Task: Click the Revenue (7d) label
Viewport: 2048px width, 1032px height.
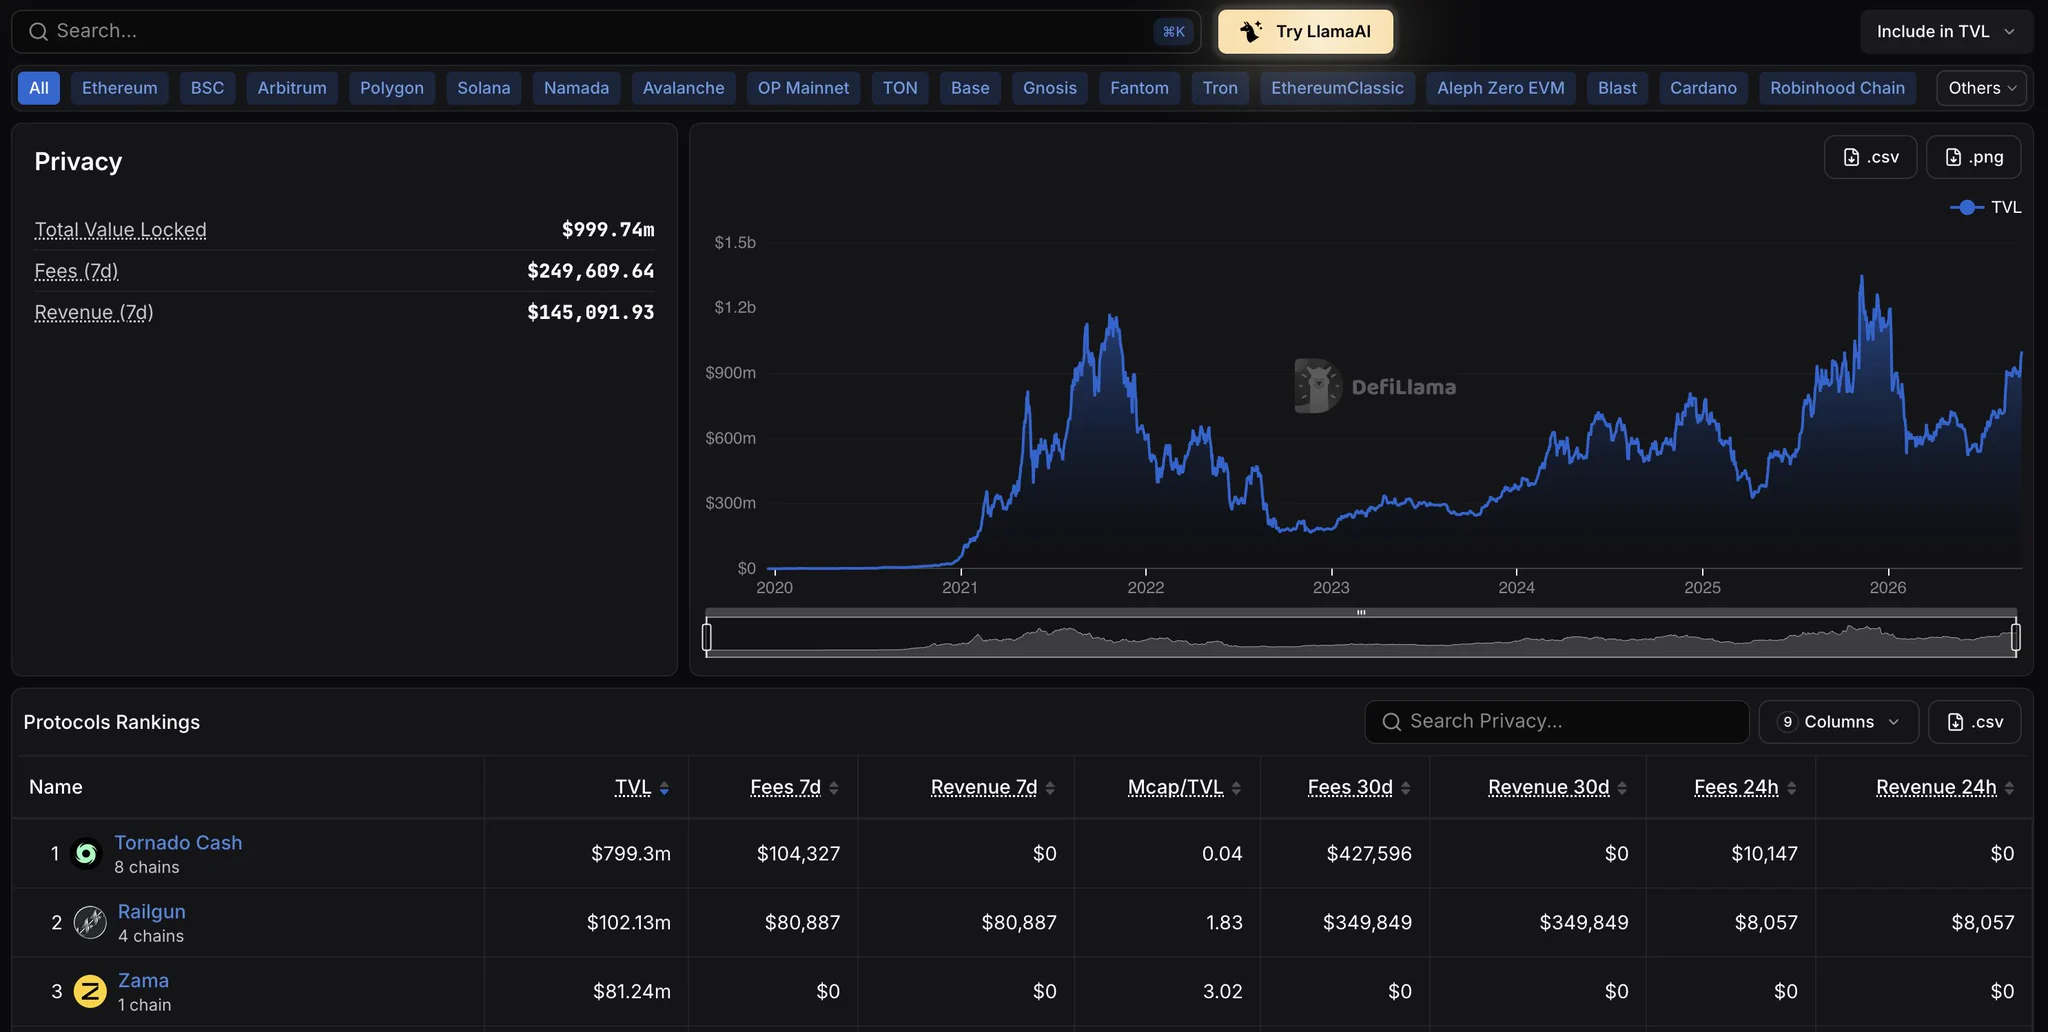Action: pyautogui.click(x=94, y=312)
